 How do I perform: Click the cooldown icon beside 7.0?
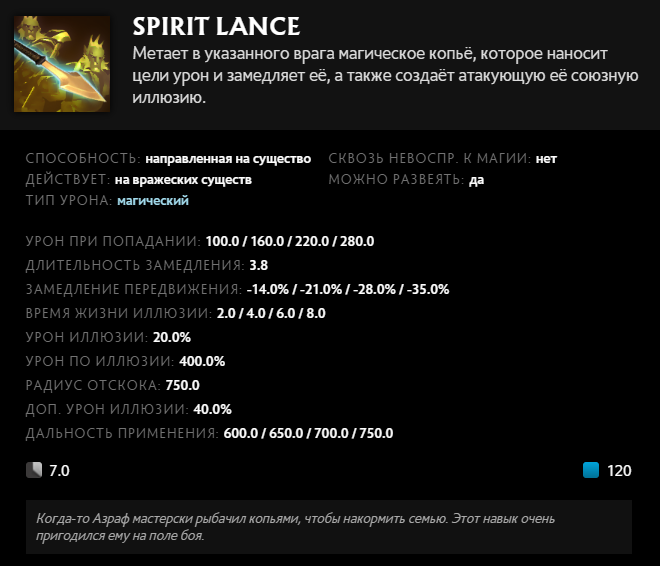tap(34, 470)
